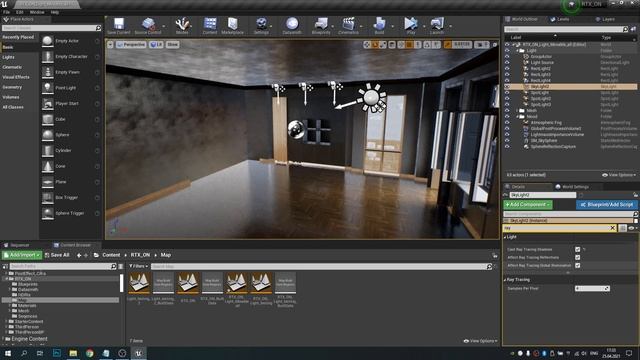Toggle Affect Ray Tracing Global Illumination checkbox
Viewport: 640px width, 360px height.
point(578,266)
